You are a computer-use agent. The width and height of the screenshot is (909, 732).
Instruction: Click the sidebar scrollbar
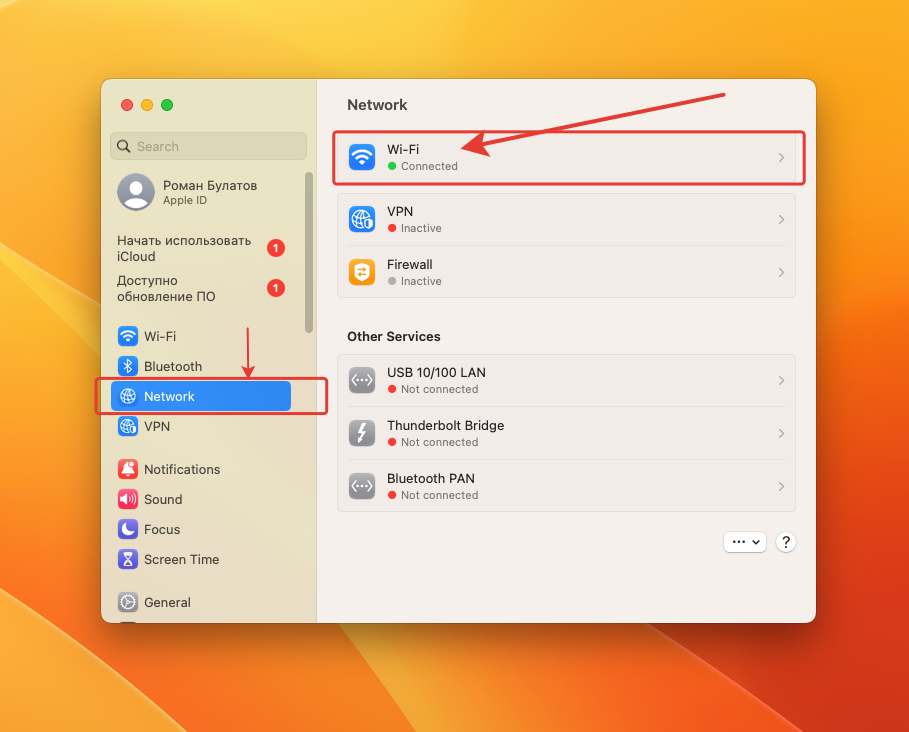click(x=309, y=252)
